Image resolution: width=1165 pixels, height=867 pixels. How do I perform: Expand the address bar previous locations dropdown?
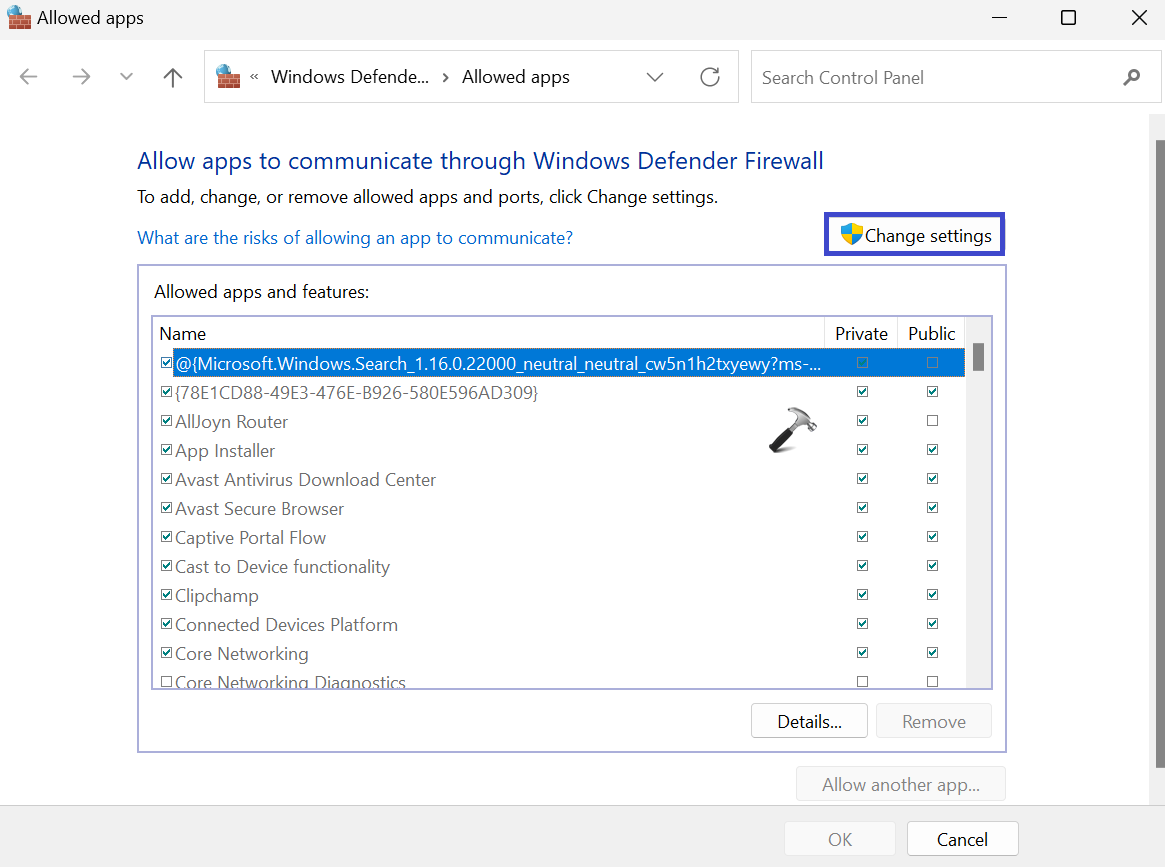tap(655, 77)
